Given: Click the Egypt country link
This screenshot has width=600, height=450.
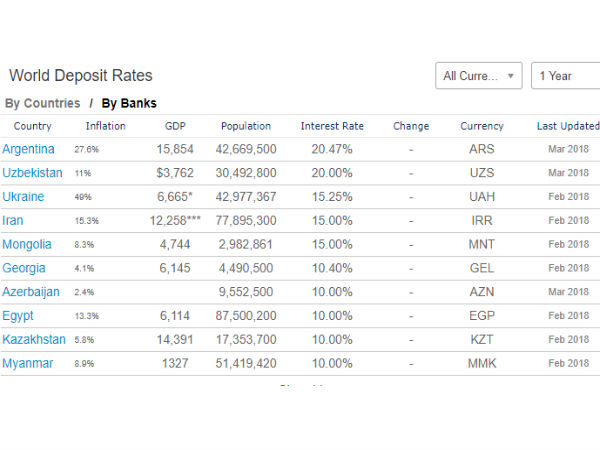Looking at the screenshot, I should tap(18, 316).
